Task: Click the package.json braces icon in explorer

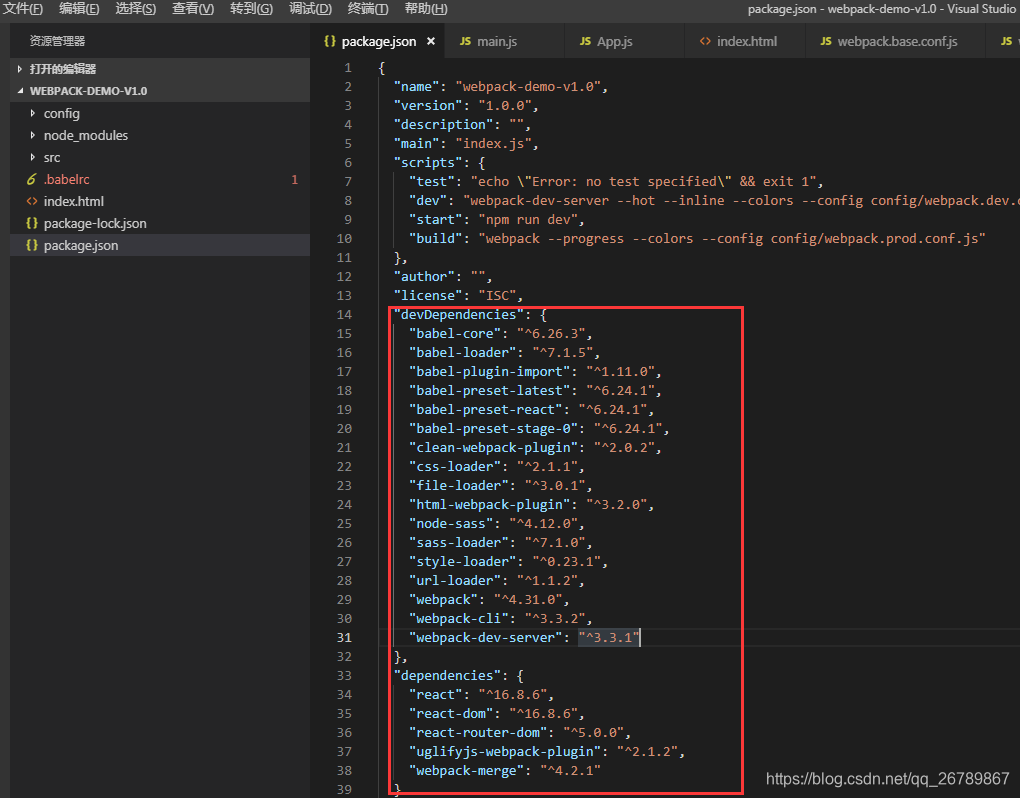Action: (31, 245)
